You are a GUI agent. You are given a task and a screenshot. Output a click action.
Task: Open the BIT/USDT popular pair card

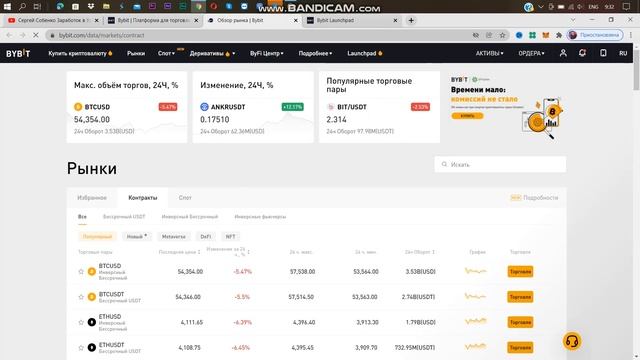pos(379,107)
